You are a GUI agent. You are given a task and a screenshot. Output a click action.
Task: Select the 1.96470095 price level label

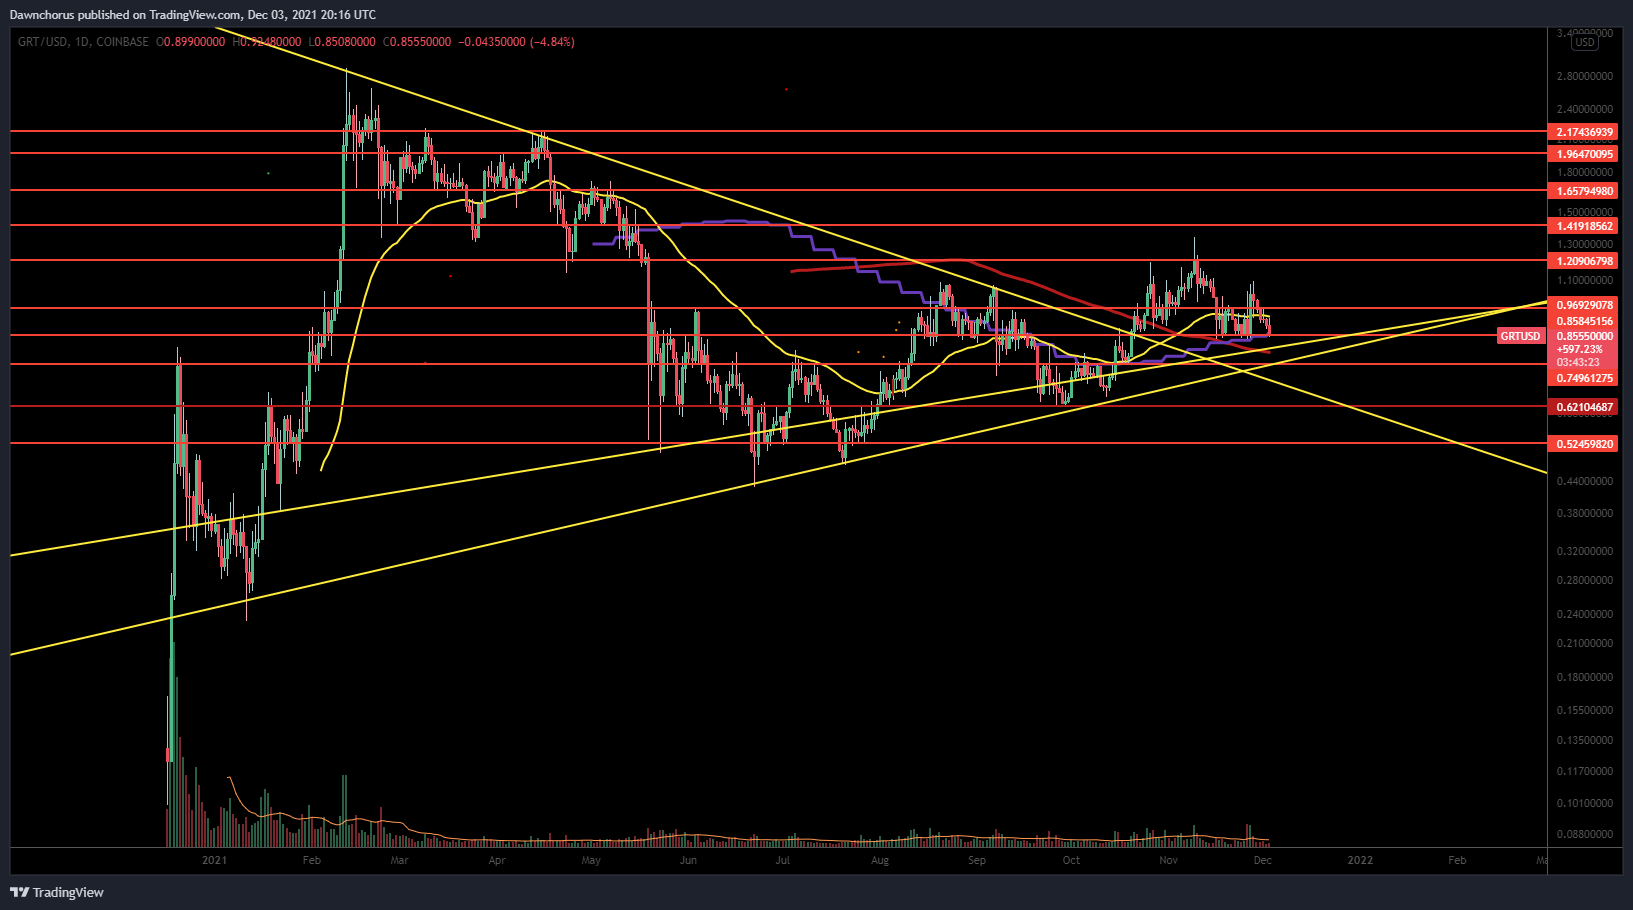[1583, 154]
